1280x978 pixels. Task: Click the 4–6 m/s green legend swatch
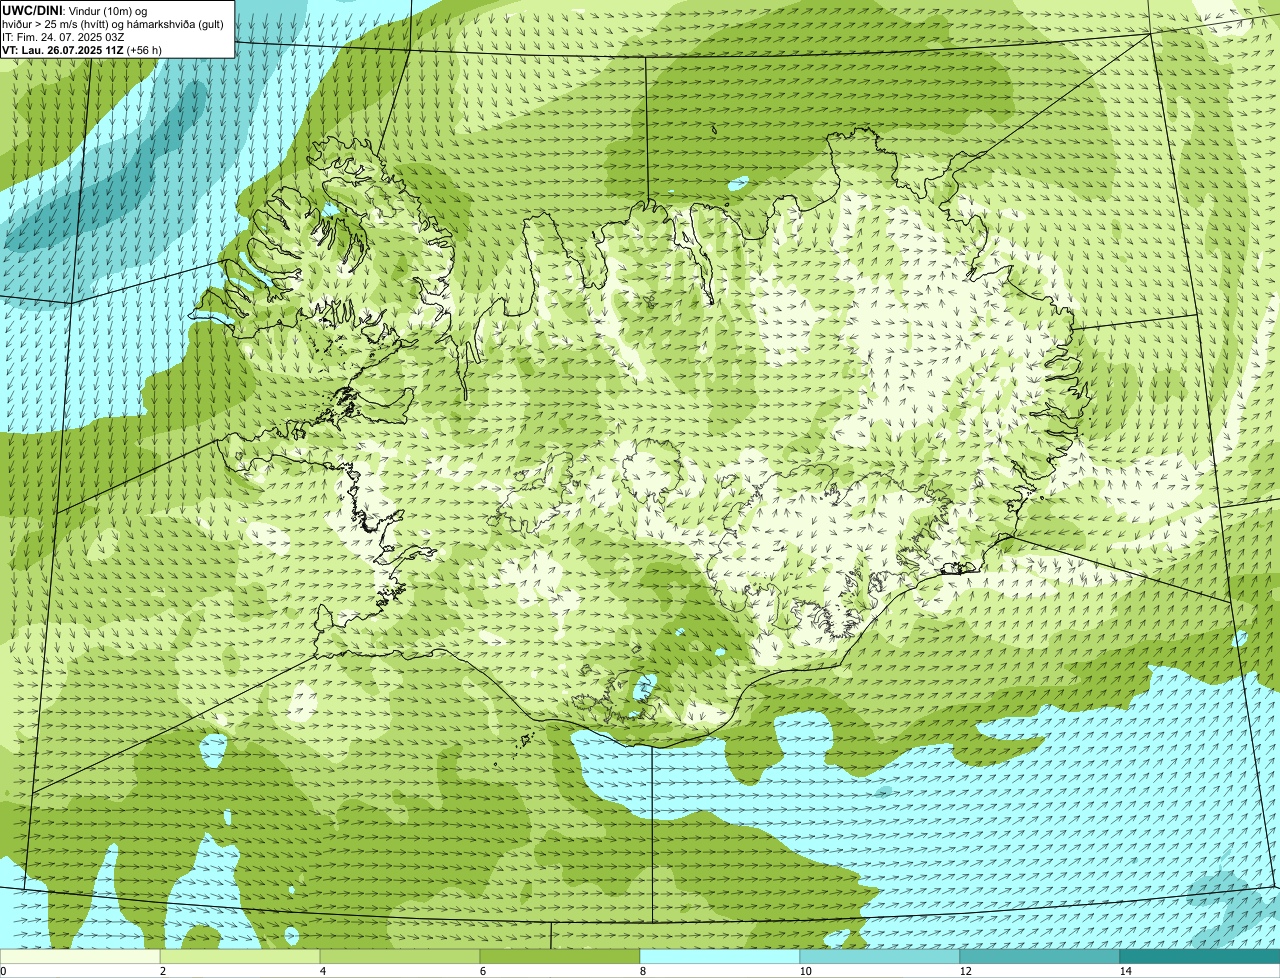point(400,956)
